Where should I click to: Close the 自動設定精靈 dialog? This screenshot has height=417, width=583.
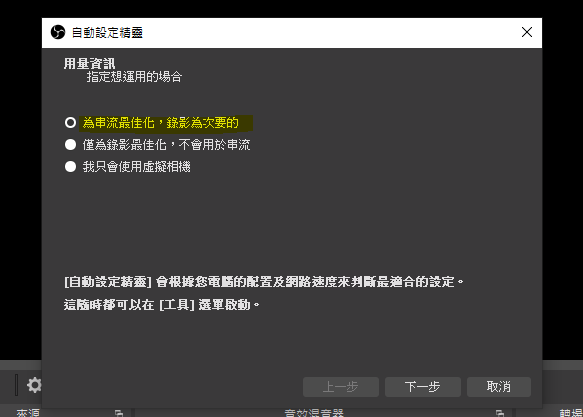click(526, 32)
